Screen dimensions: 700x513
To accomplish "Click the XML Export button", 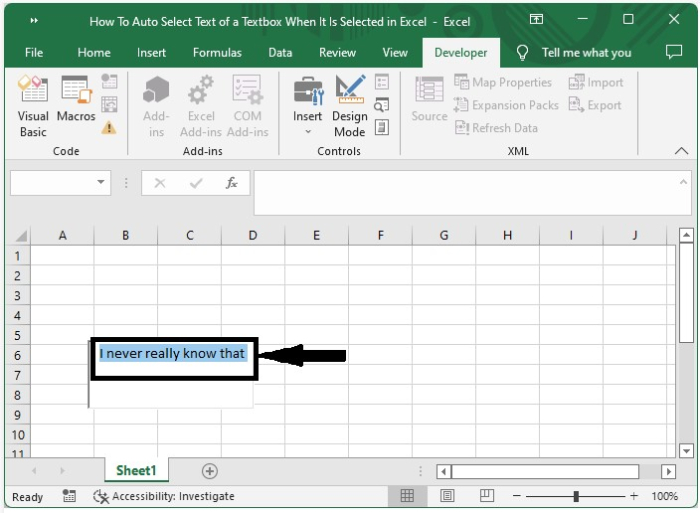I will pos(595,105).
